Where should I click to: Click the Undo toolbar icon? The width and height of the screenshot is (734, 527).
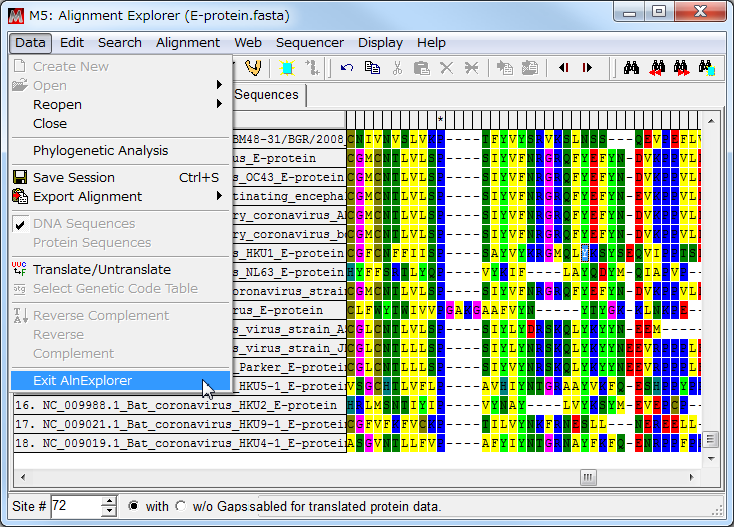point(347,68)
